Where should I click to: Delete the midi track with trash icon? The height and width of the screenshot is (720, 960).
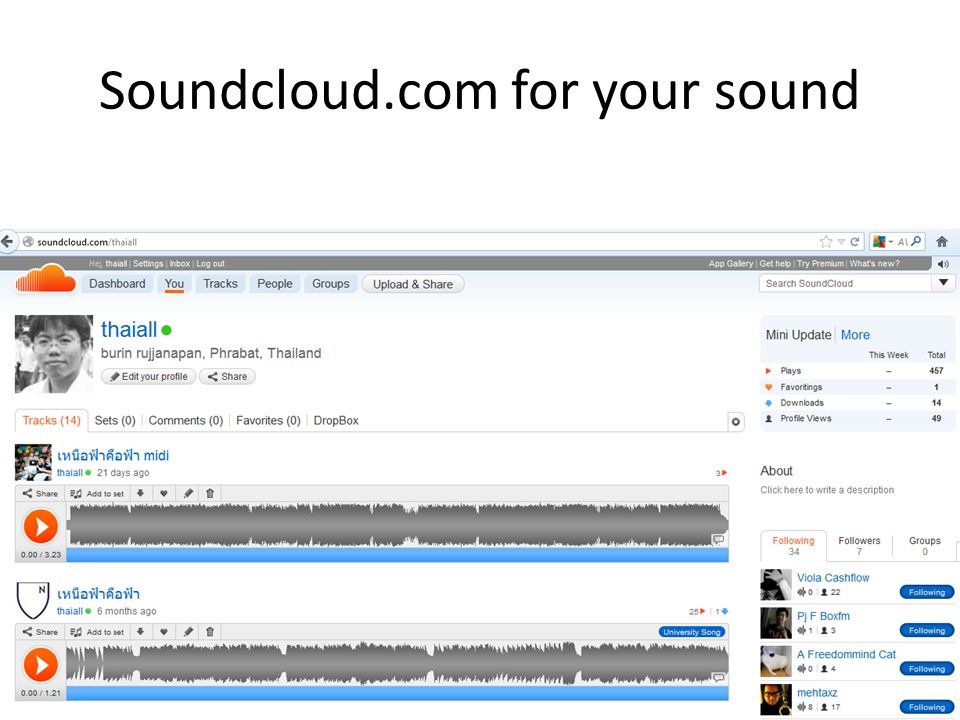point(210,493)
